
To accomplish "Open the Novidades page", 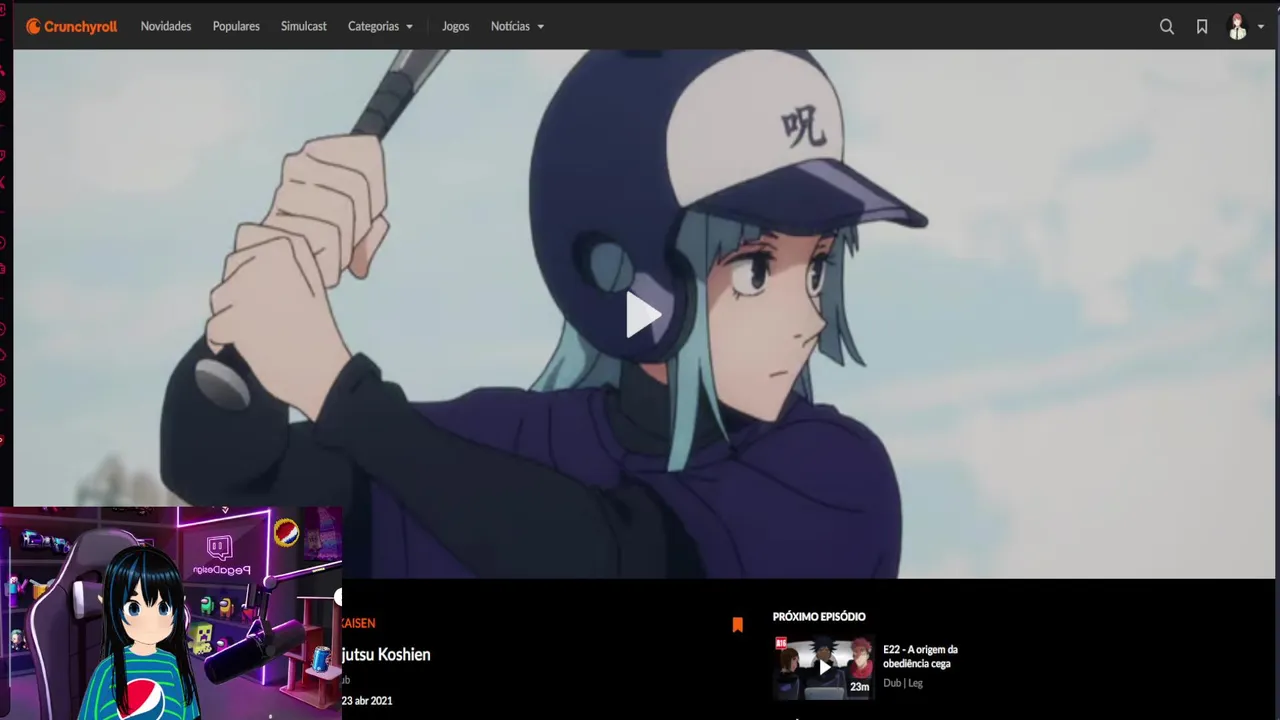I will [x=166, y=27].
